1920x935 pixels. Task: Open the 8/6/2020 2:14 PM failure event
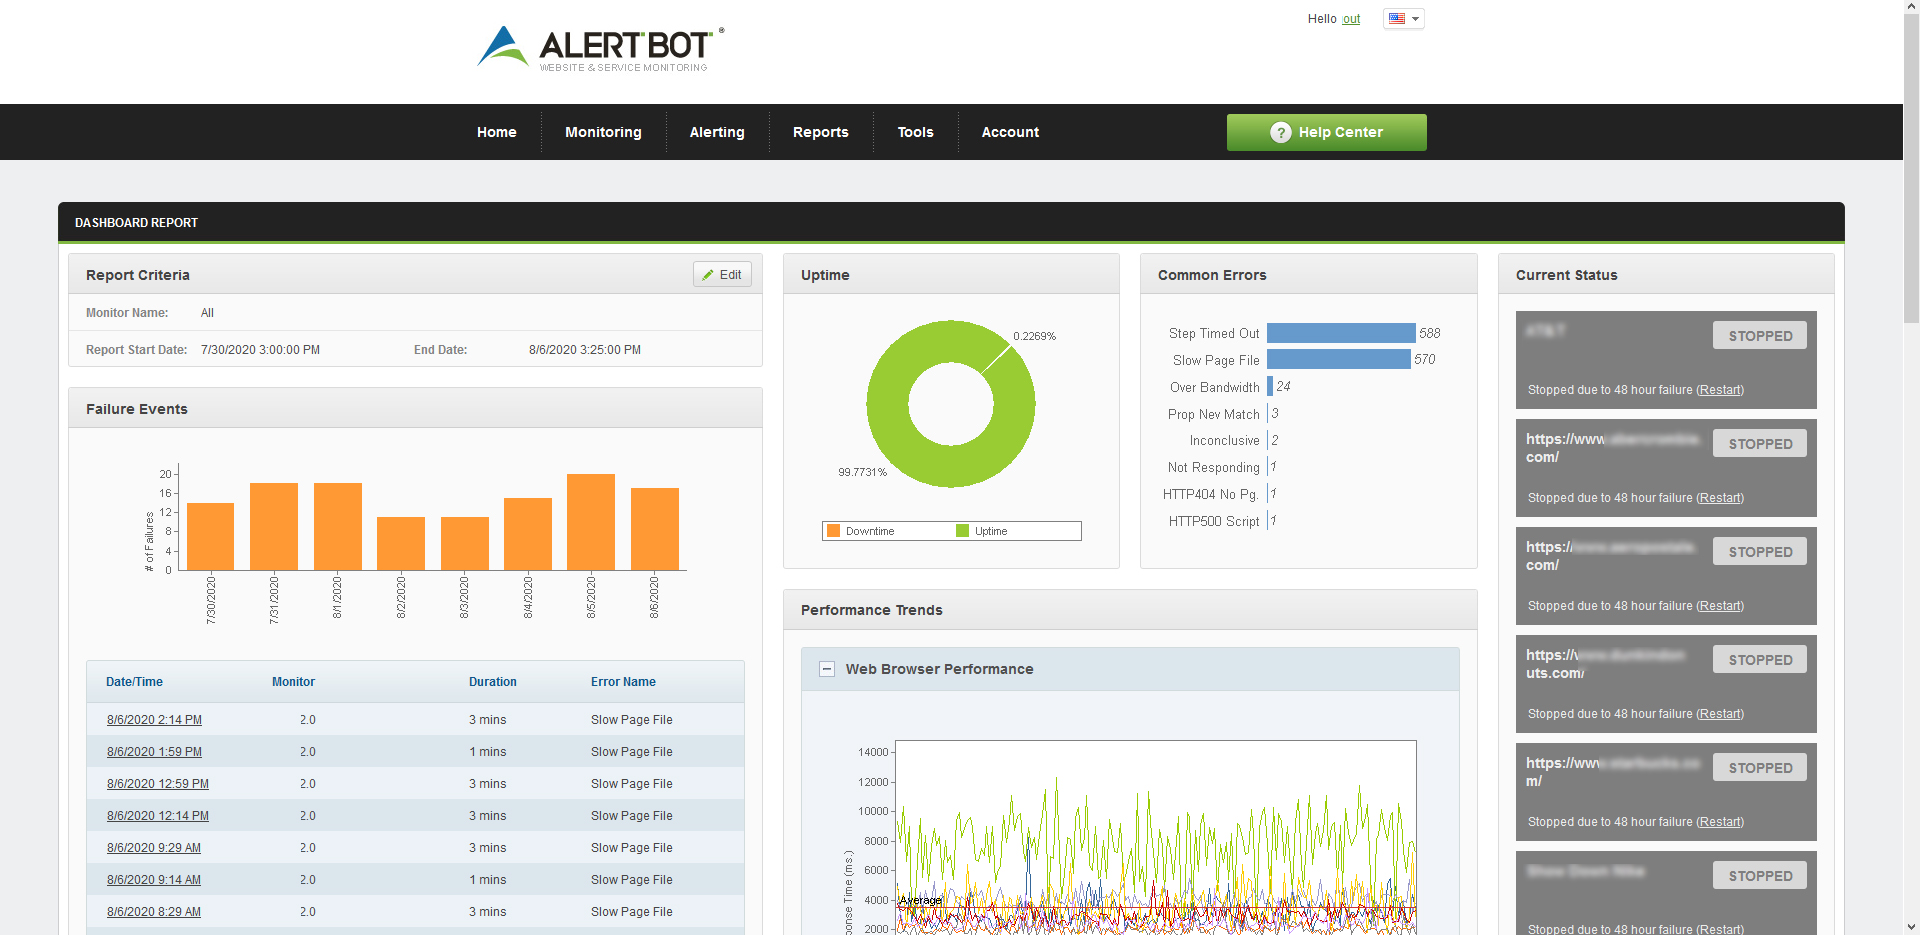click(154, 720)
